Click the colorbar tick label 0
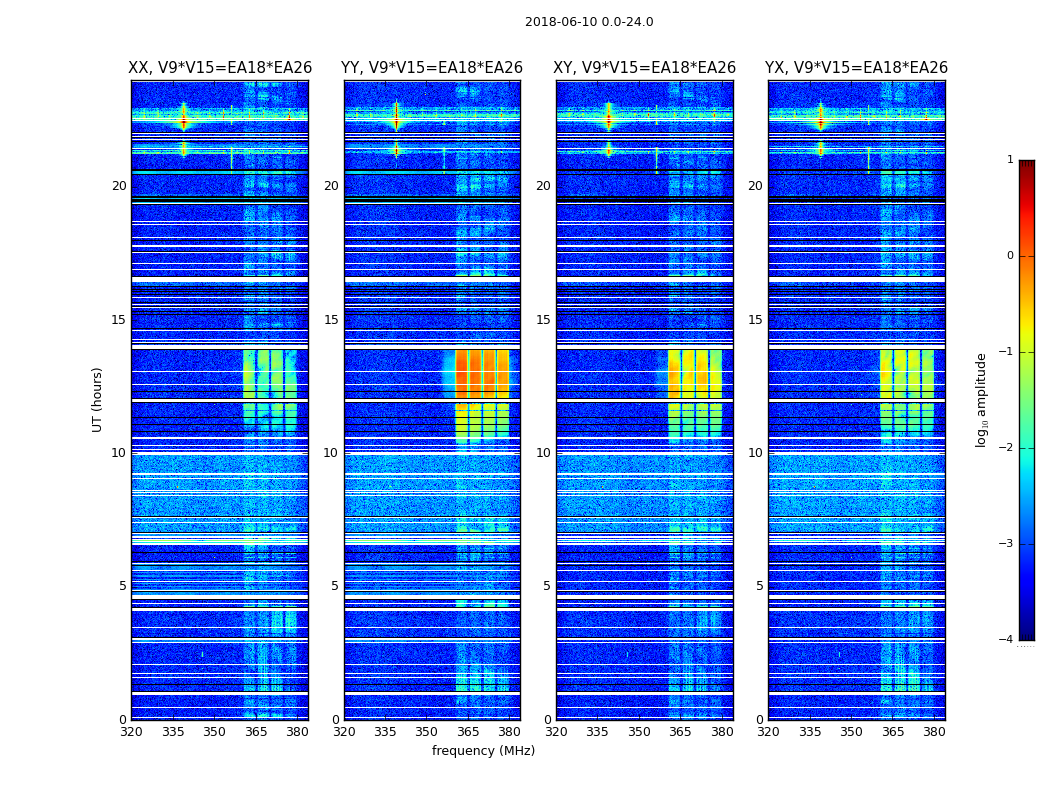Viewport: 1050px width, 800px height. coord(1010,256)
